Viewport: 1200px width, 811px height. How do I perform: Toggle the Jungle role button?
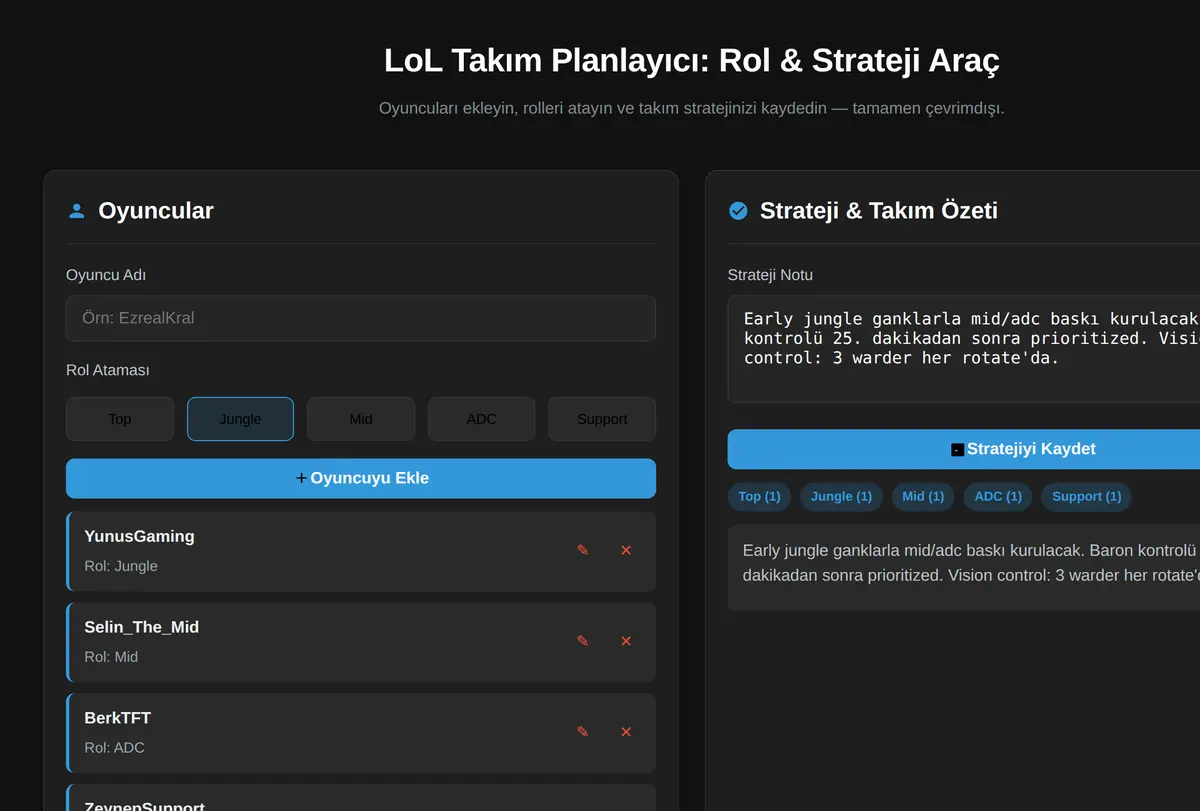tap(240, 419)
